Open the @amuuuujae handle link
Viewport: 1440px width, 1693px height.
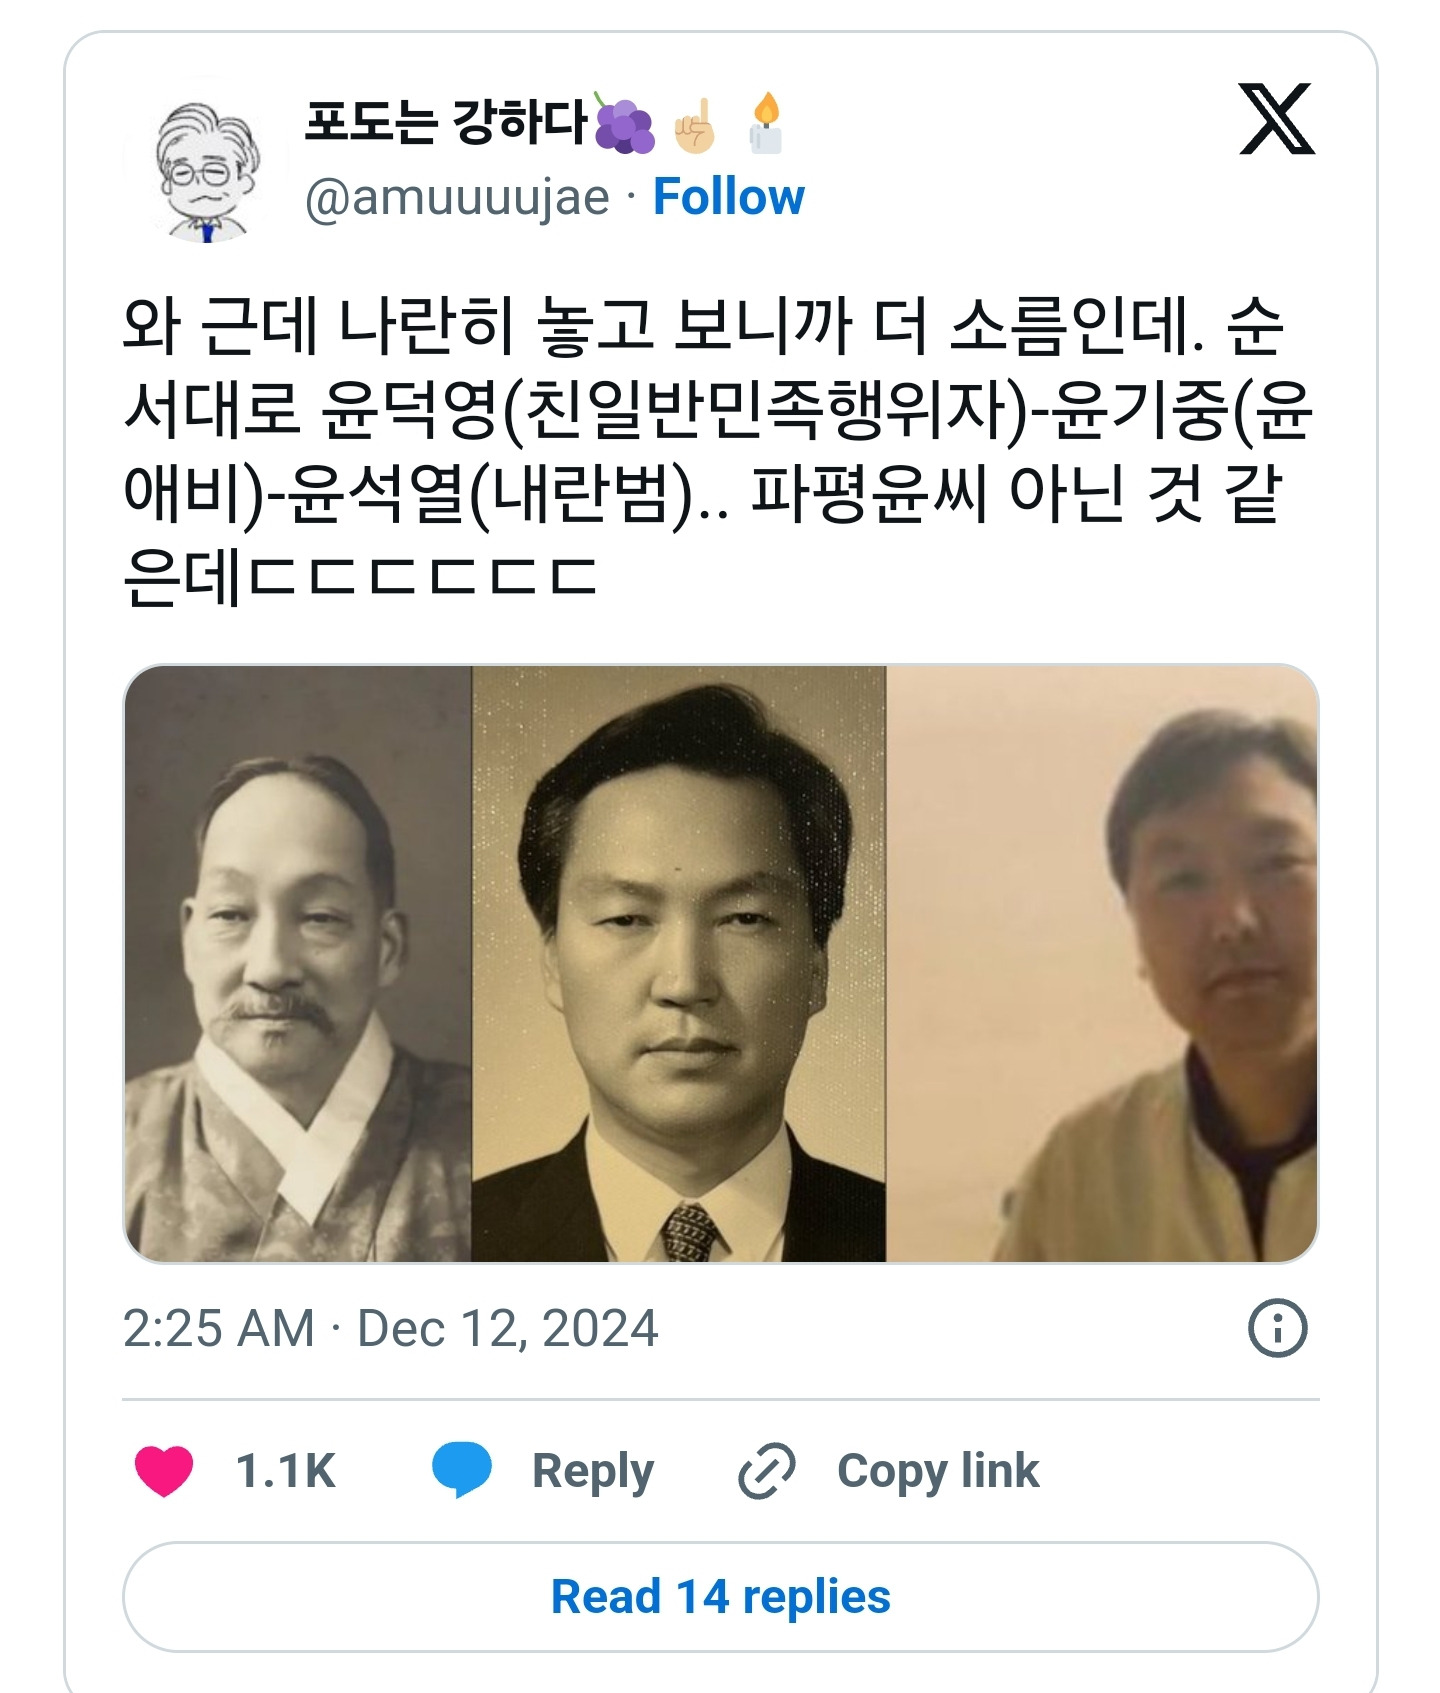457,198
